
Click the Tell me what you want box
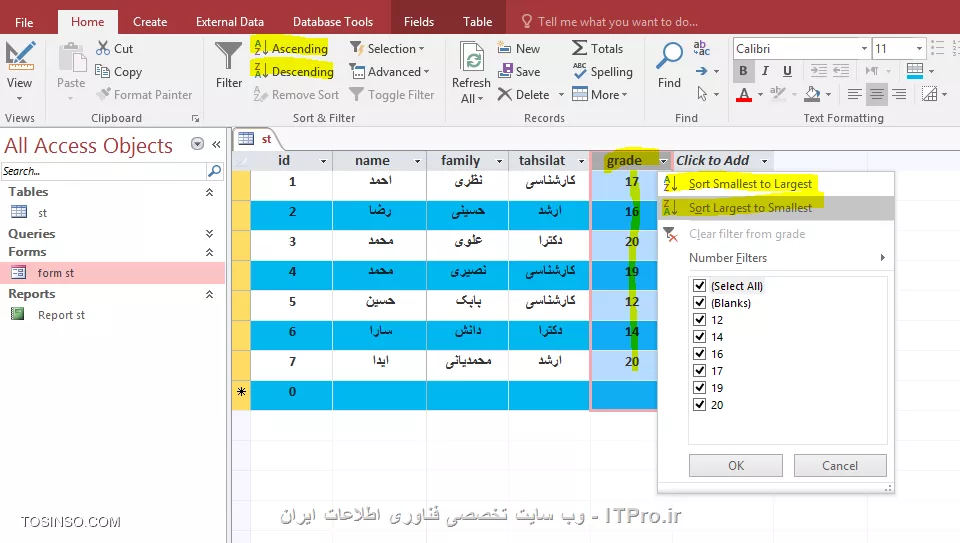click(617, 22)
